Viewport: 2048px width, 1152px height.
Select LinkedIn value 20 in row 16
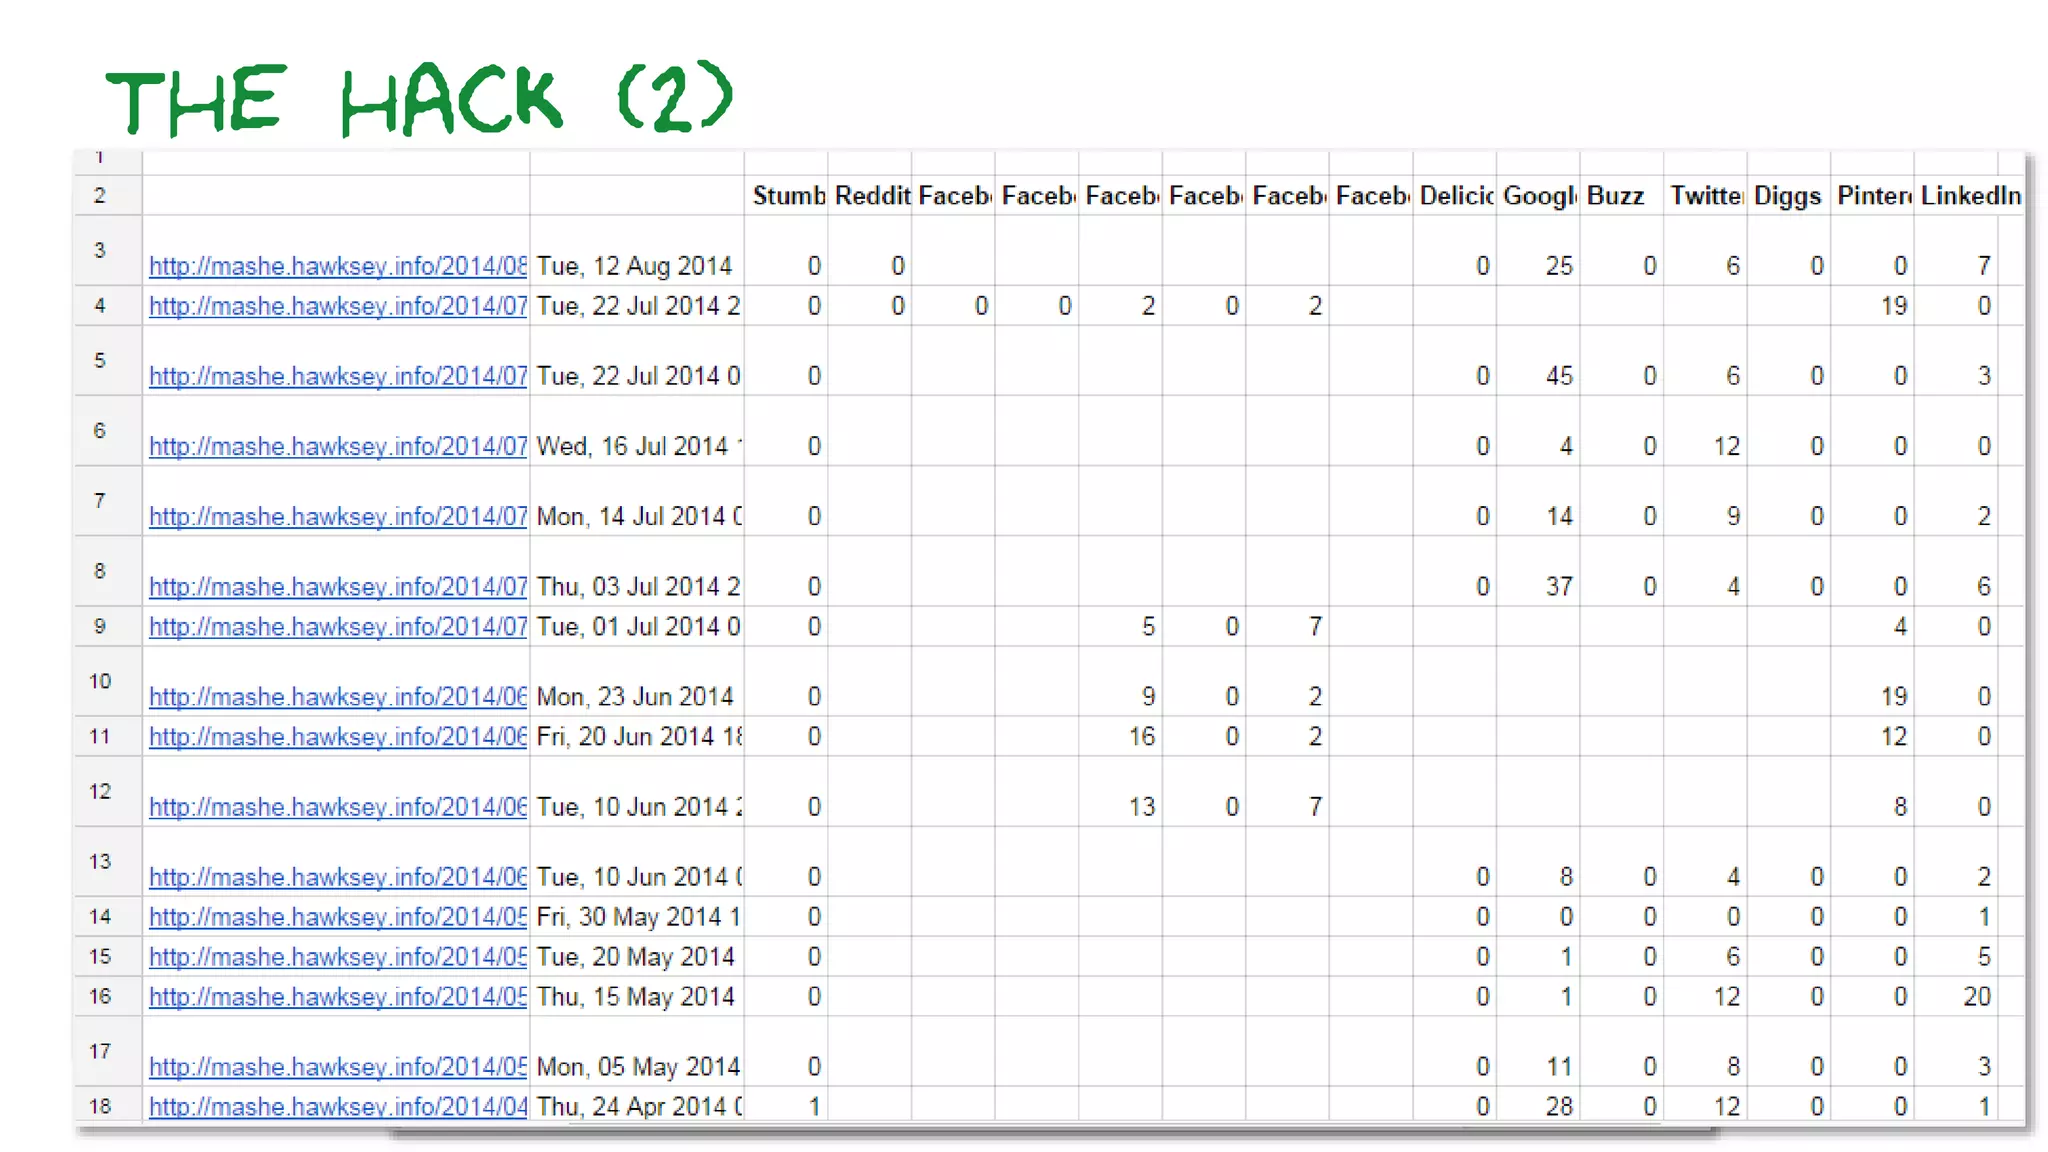pyautogui.click(x=1975, y=997)
